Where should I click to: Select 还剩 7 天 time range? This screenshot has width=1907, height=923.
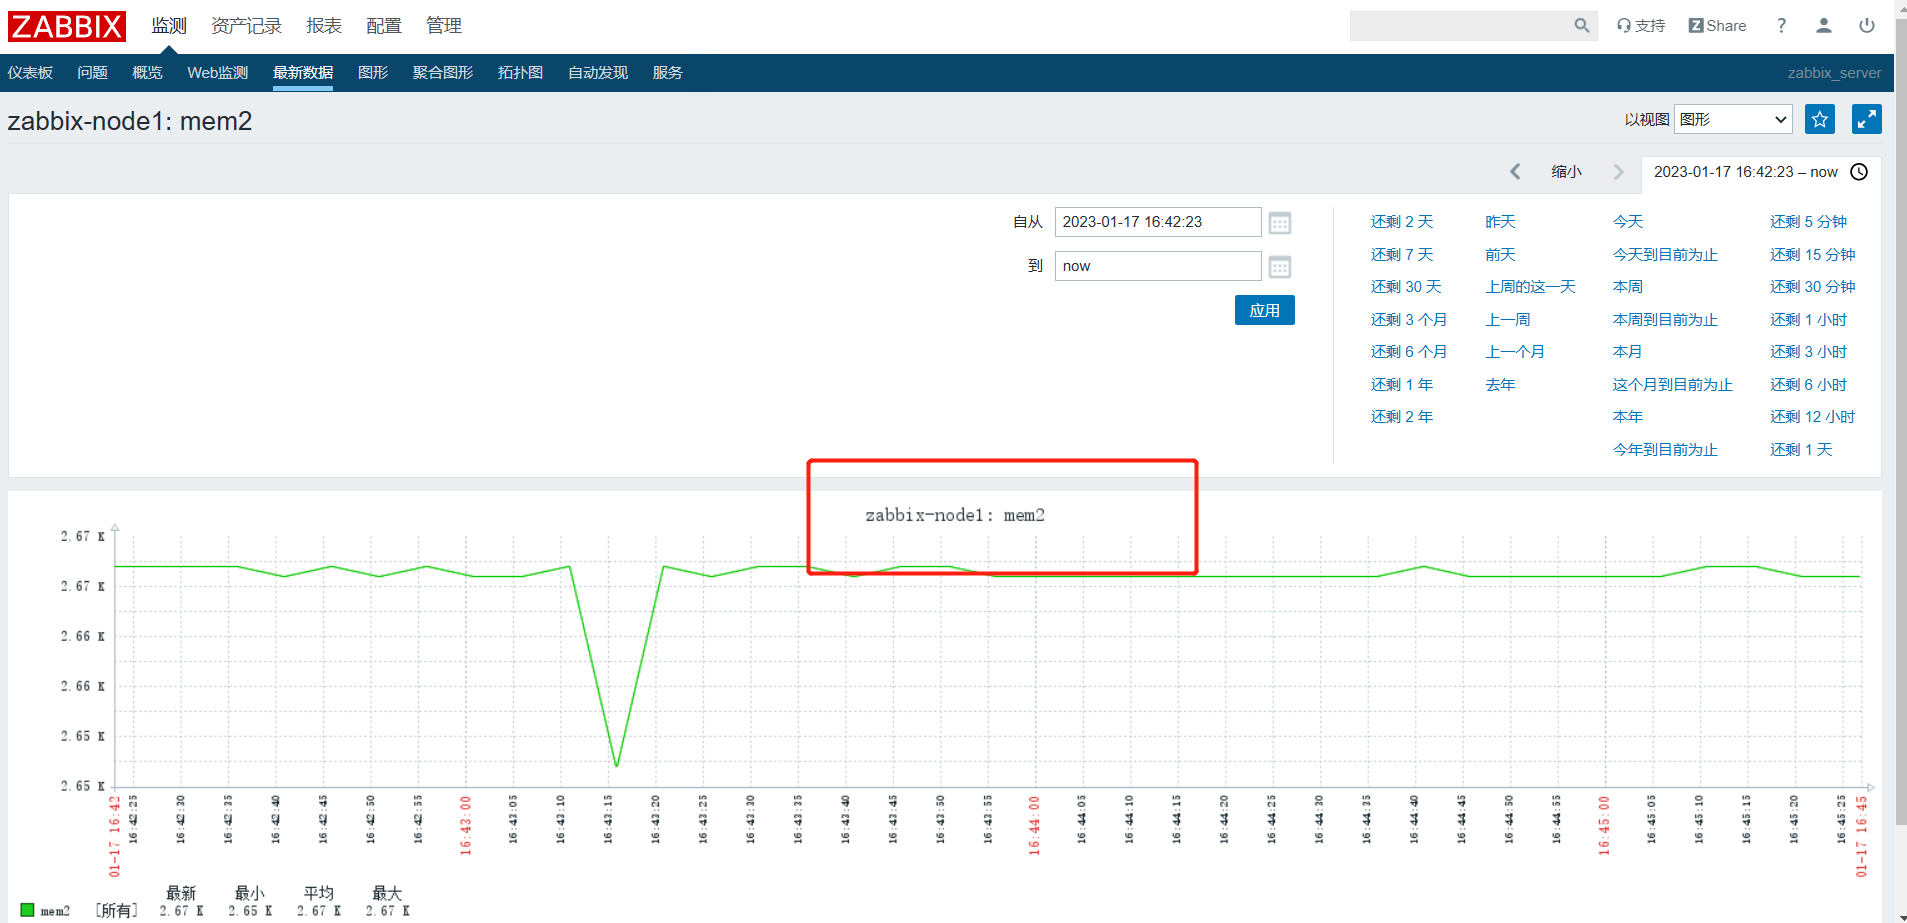(x=1402, y=255)
